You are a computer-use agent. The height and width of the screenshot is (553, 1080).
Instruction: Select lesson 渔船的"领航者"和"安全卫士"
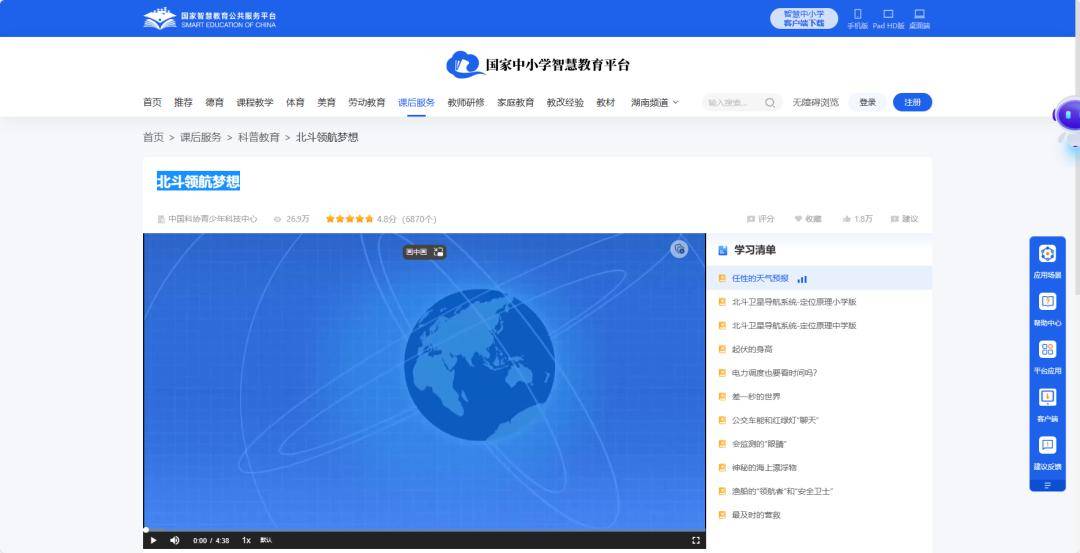coord(819,492)
